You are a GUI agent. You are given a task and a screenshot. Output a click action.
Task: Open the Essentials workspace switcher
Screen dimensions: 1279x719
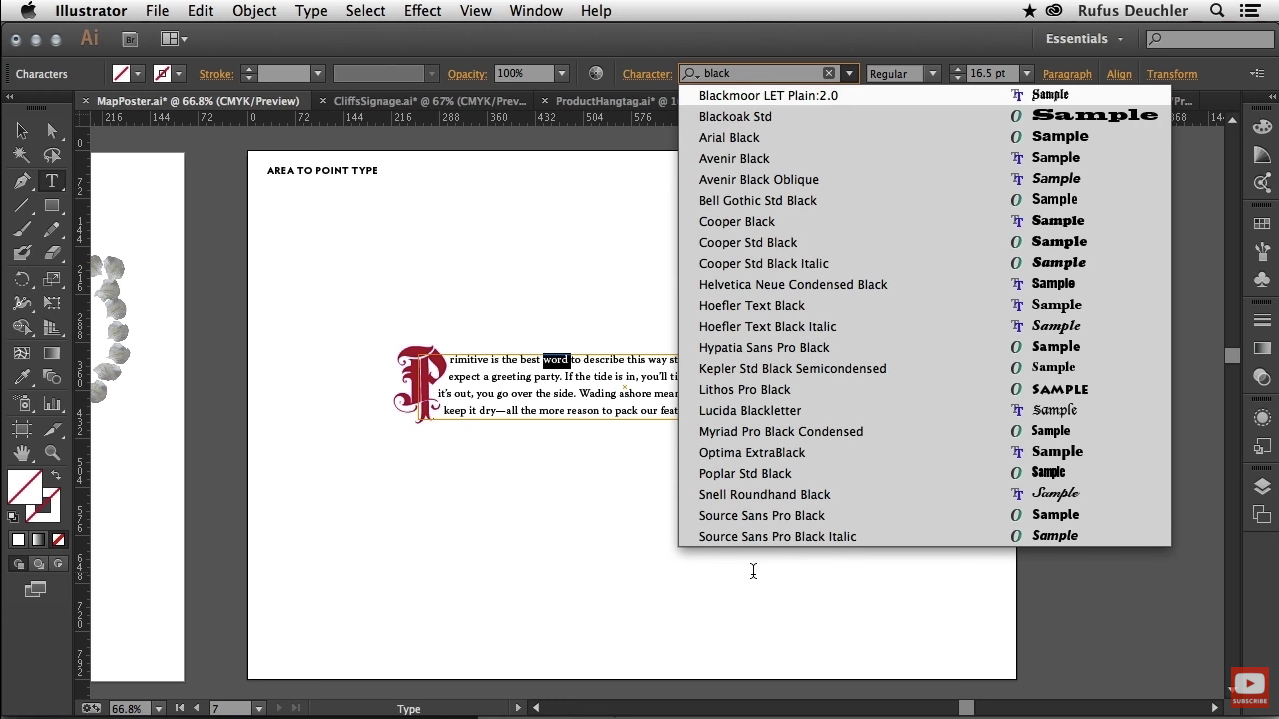tap(1085, 39)
